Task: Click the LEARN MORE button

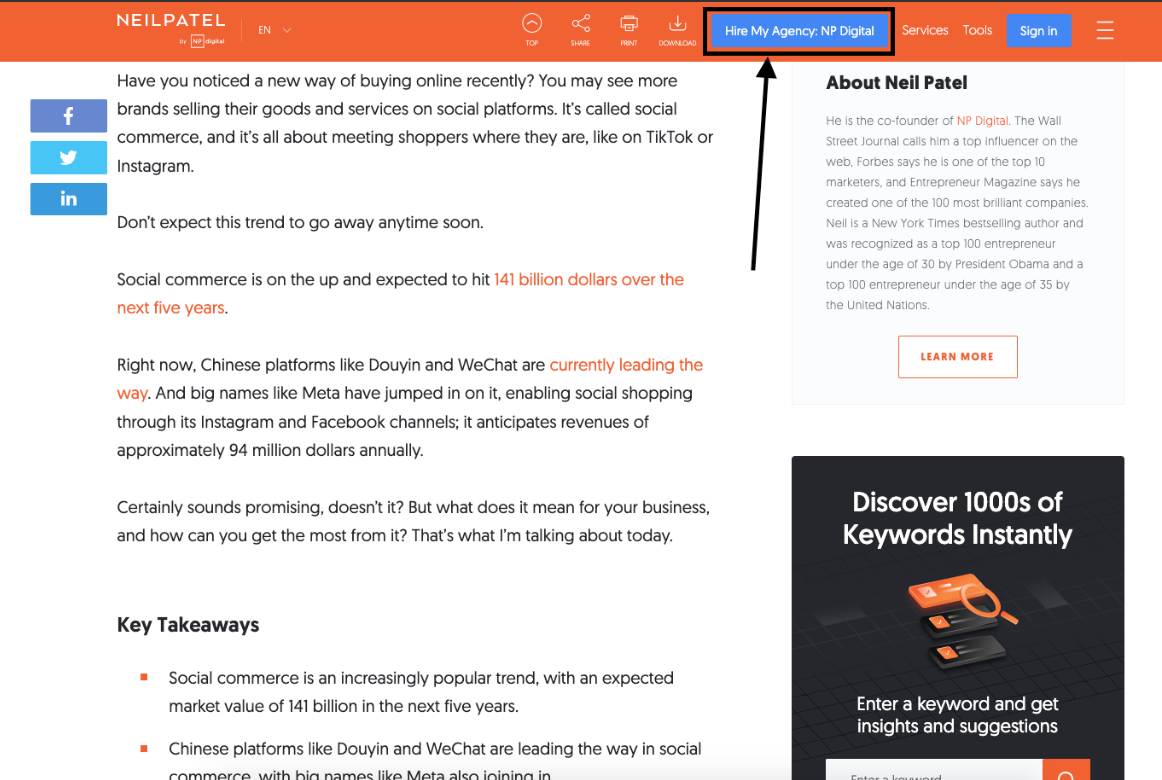Action: tap(957, 356)
